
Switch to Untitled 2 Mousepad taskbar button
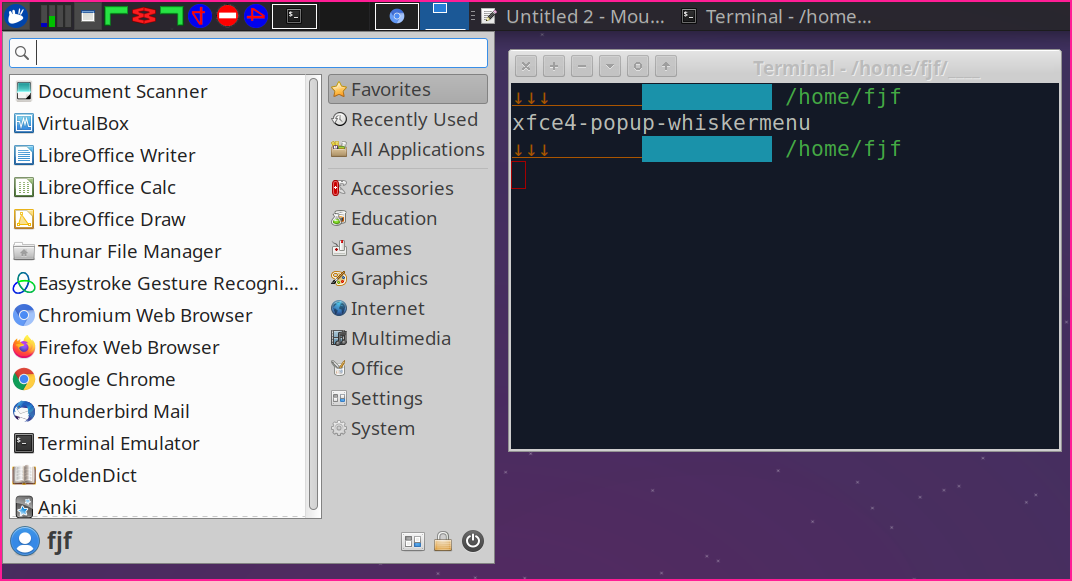tap(574, 16)
